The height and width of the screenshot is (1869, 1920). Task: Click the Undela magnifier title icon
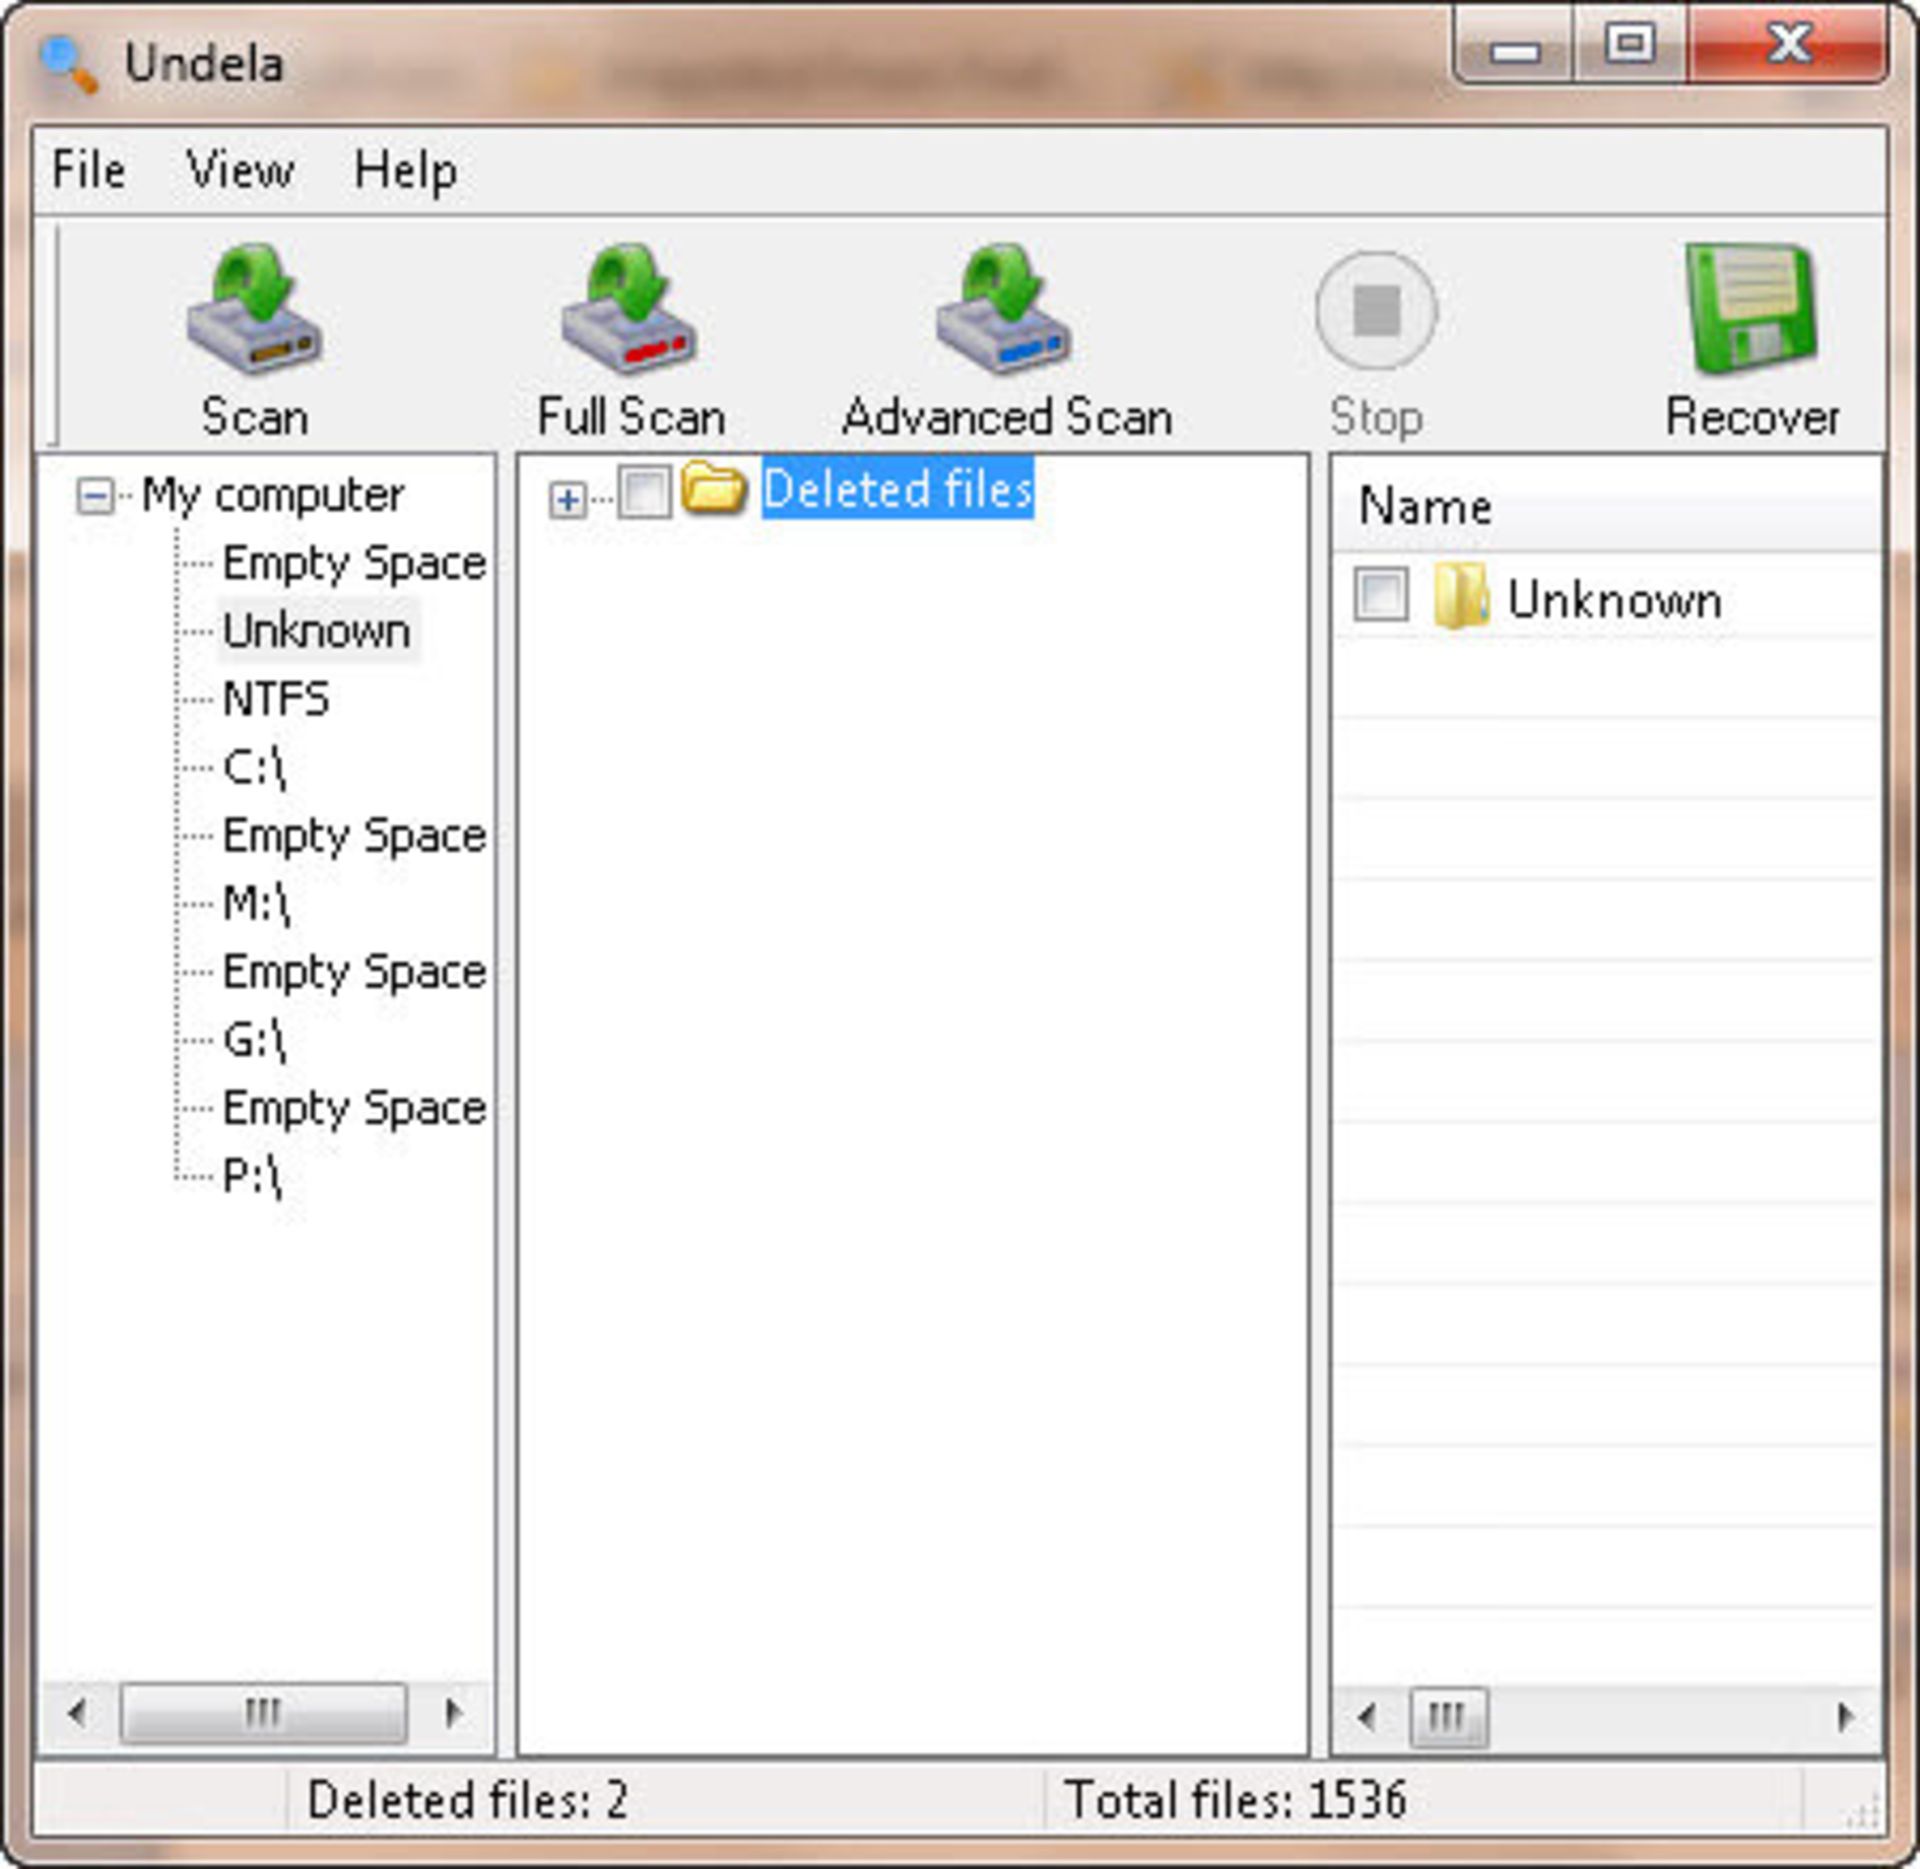pos(68,64)
